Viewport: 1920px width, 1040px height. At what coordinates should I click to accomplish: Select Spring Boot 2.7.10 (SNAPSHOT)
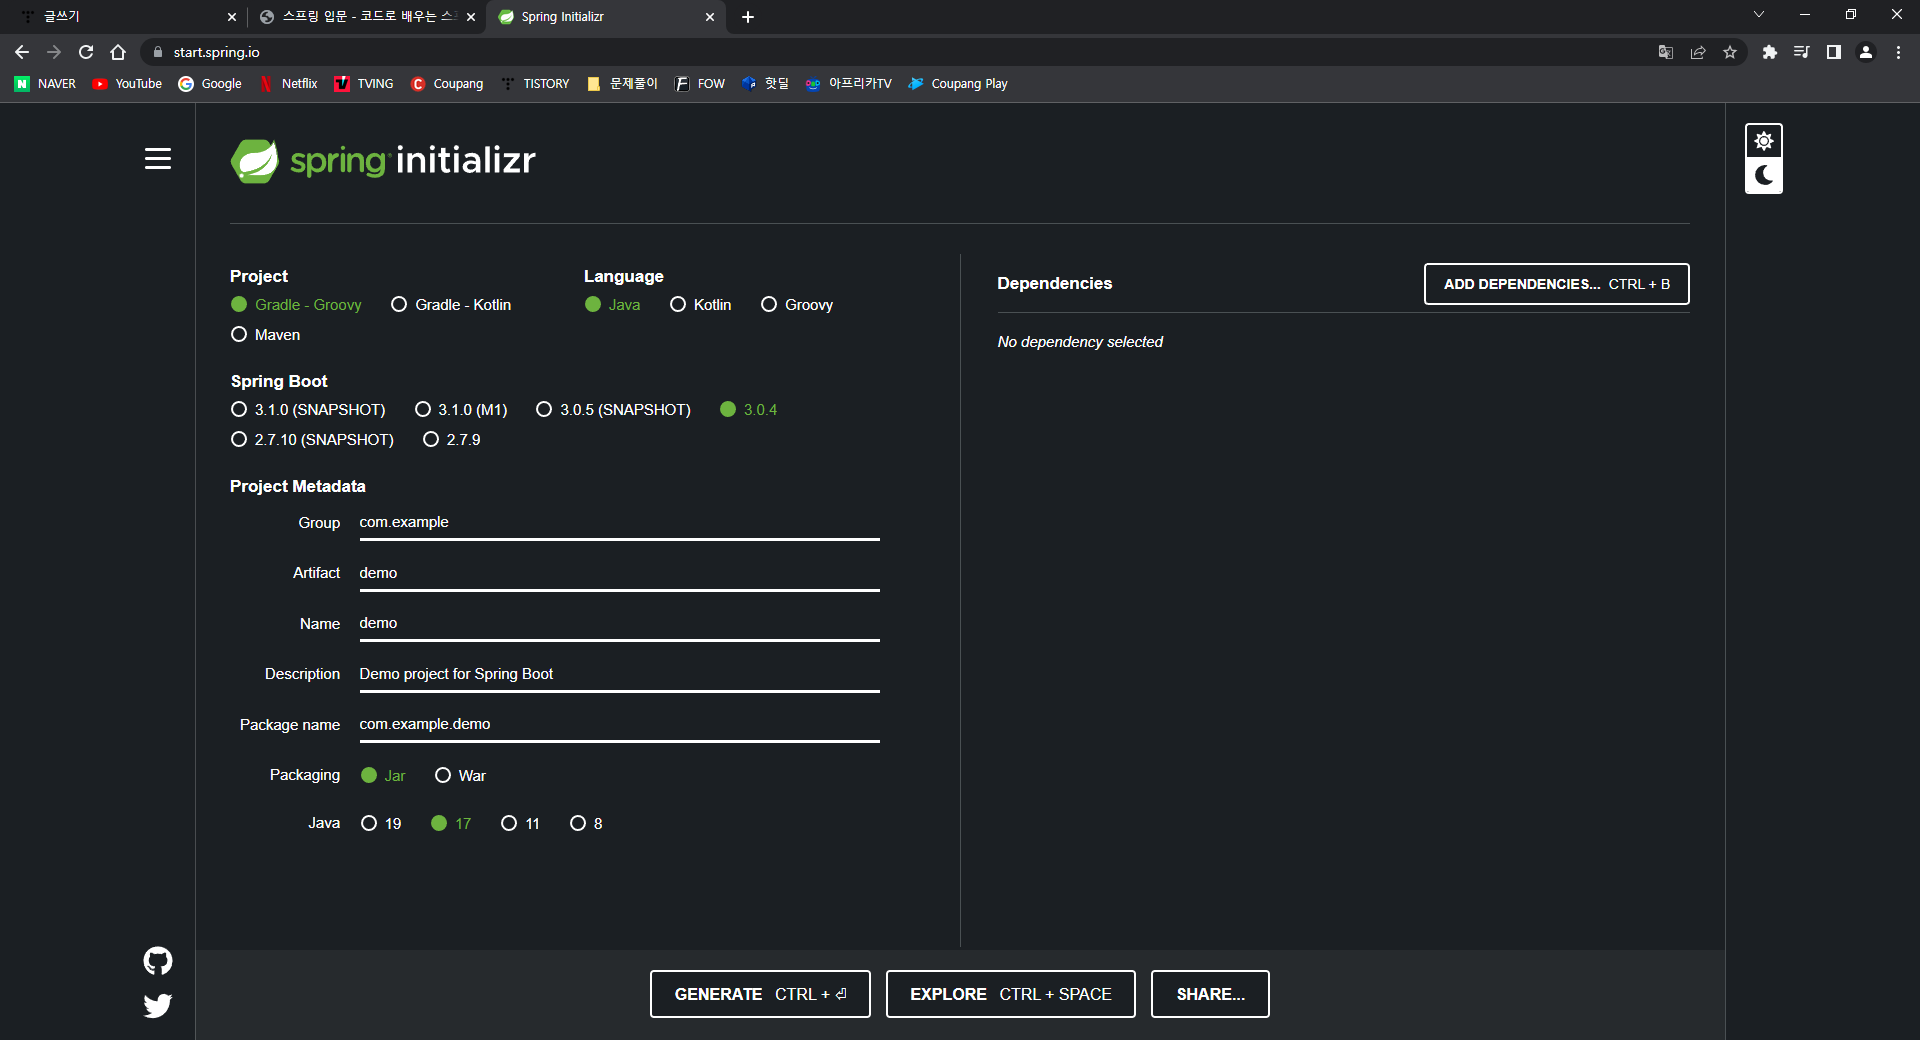tap(312, 440)
